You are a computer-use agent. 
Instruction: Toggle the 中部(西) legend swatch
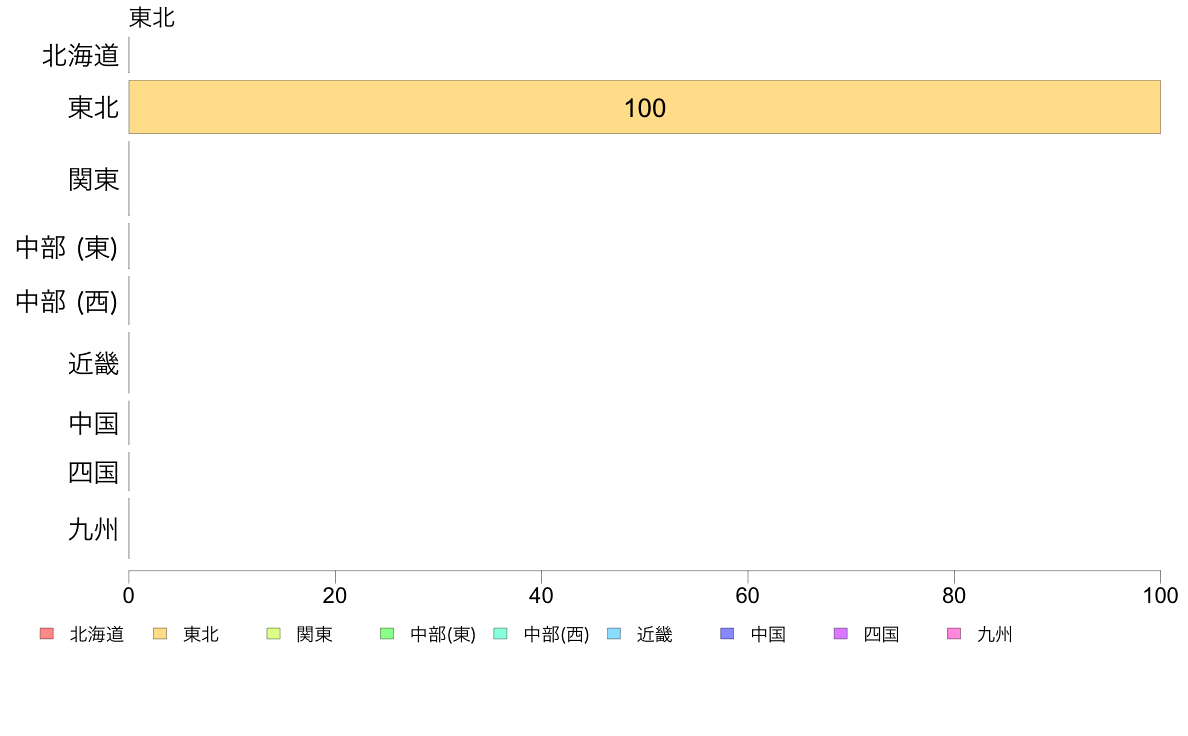click(x=500, y=634)
